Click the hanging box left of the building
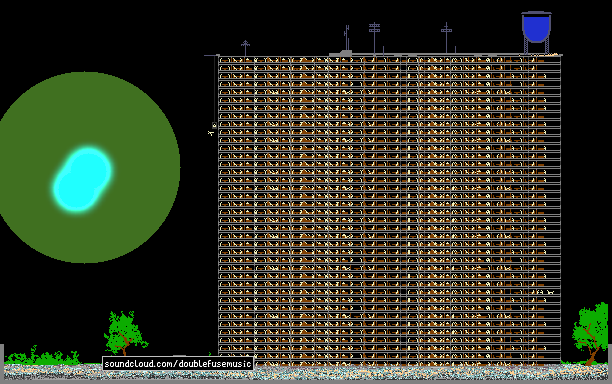Screen dimensions: 612x384 click(214, 125)
